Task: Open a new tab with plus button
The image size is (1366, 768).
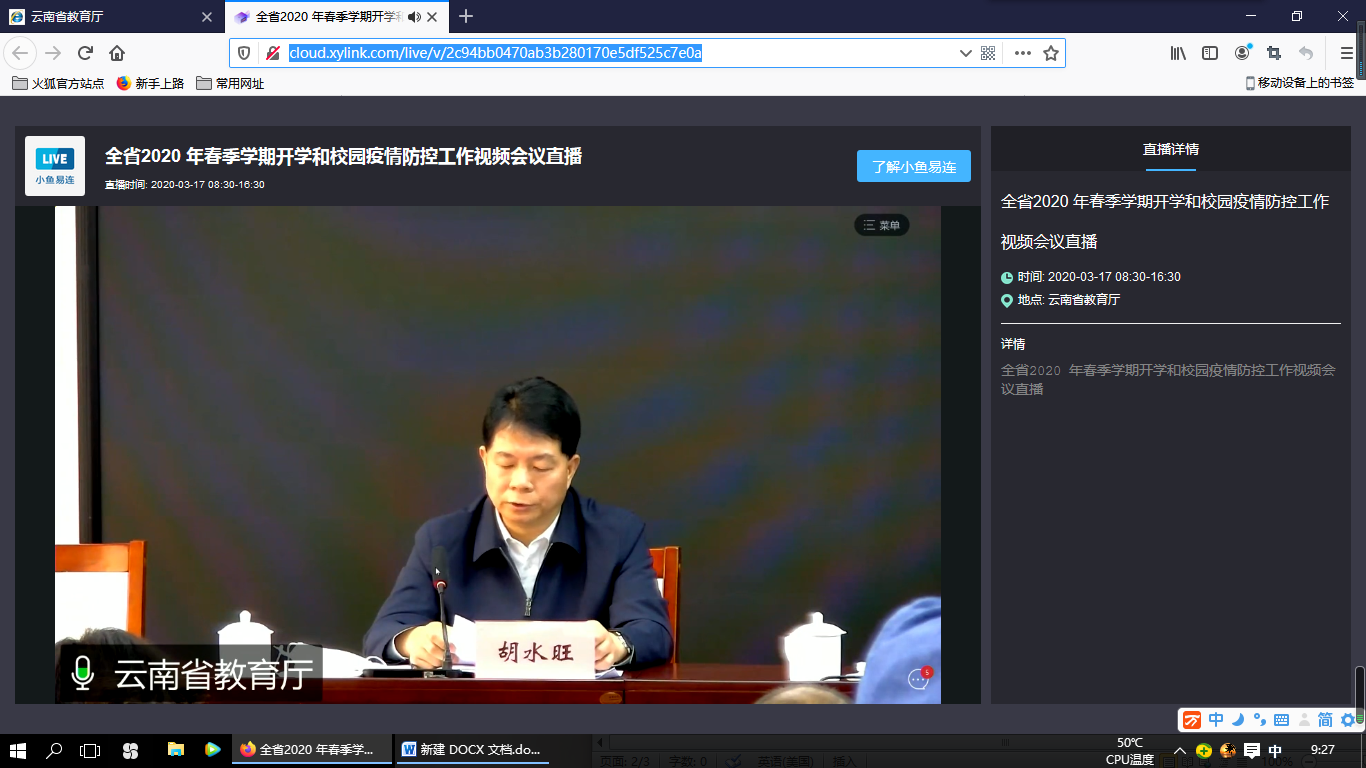Action: (x=466, y=17)
